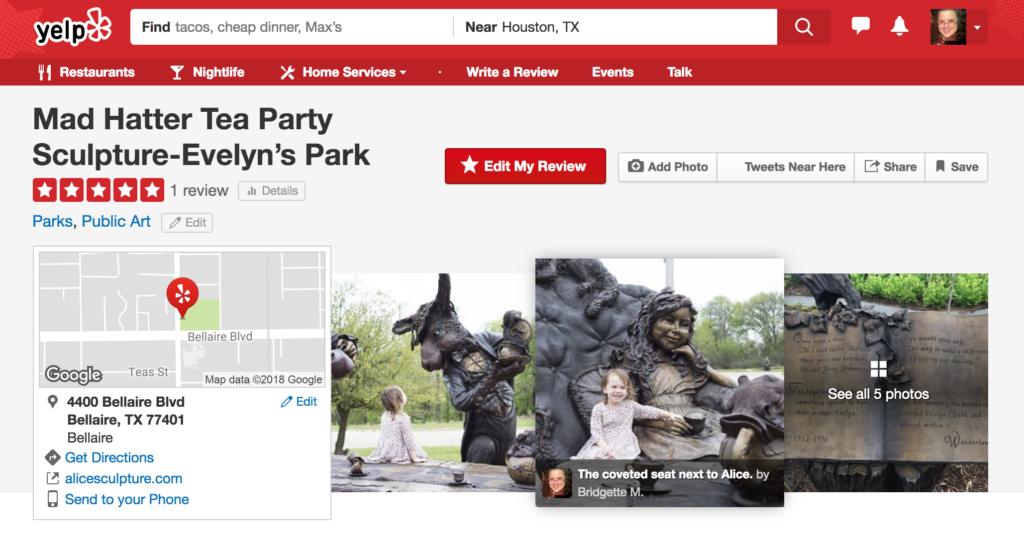
Task: Focus the Near location field
Action: 615,27
